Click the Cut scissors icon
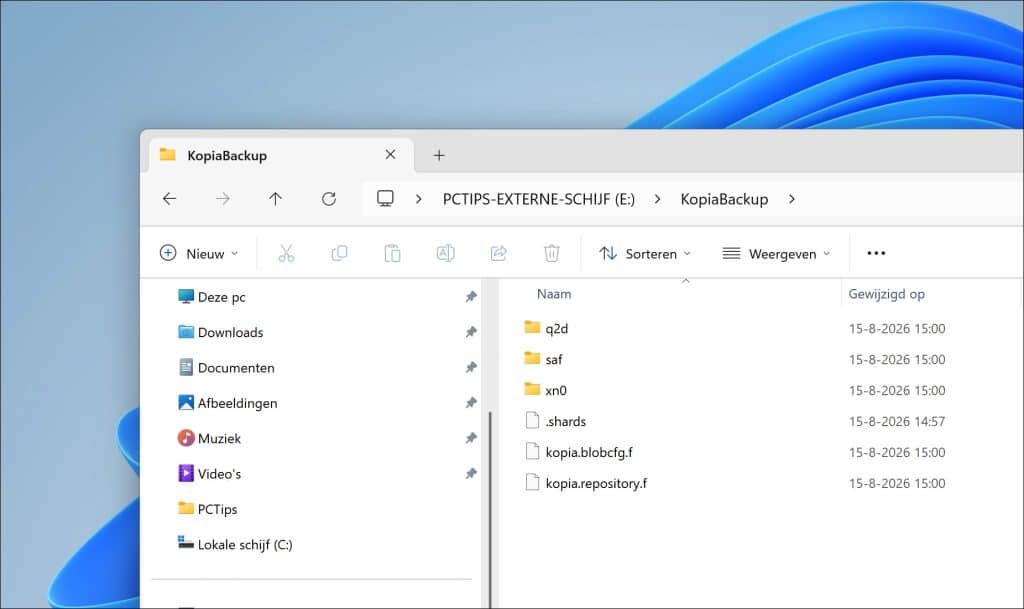 tap(286, 253)
